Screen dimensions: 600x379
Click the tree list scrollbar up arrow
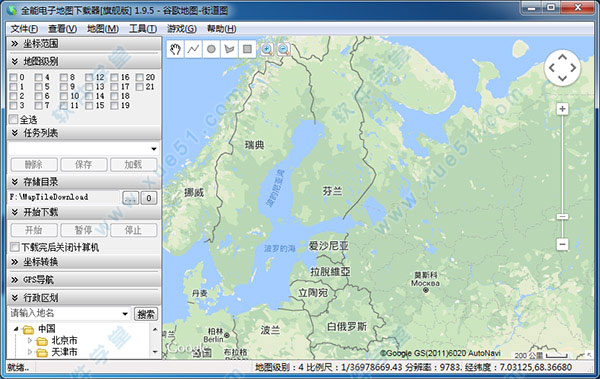(155, 329)
